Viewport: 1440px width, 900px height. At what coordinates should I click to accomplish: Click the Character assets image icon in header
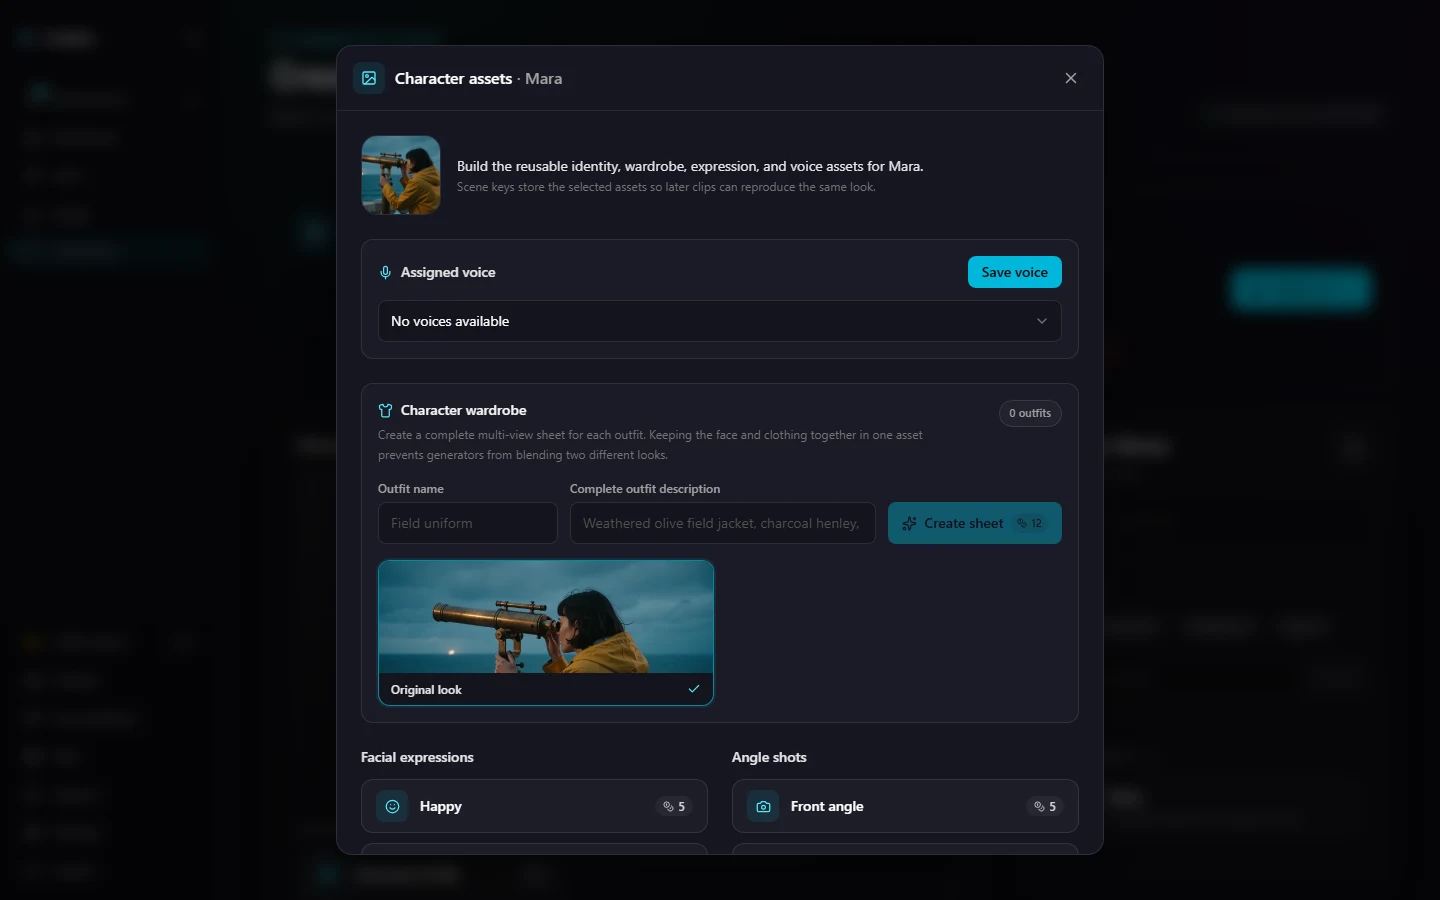click(369, 78)
